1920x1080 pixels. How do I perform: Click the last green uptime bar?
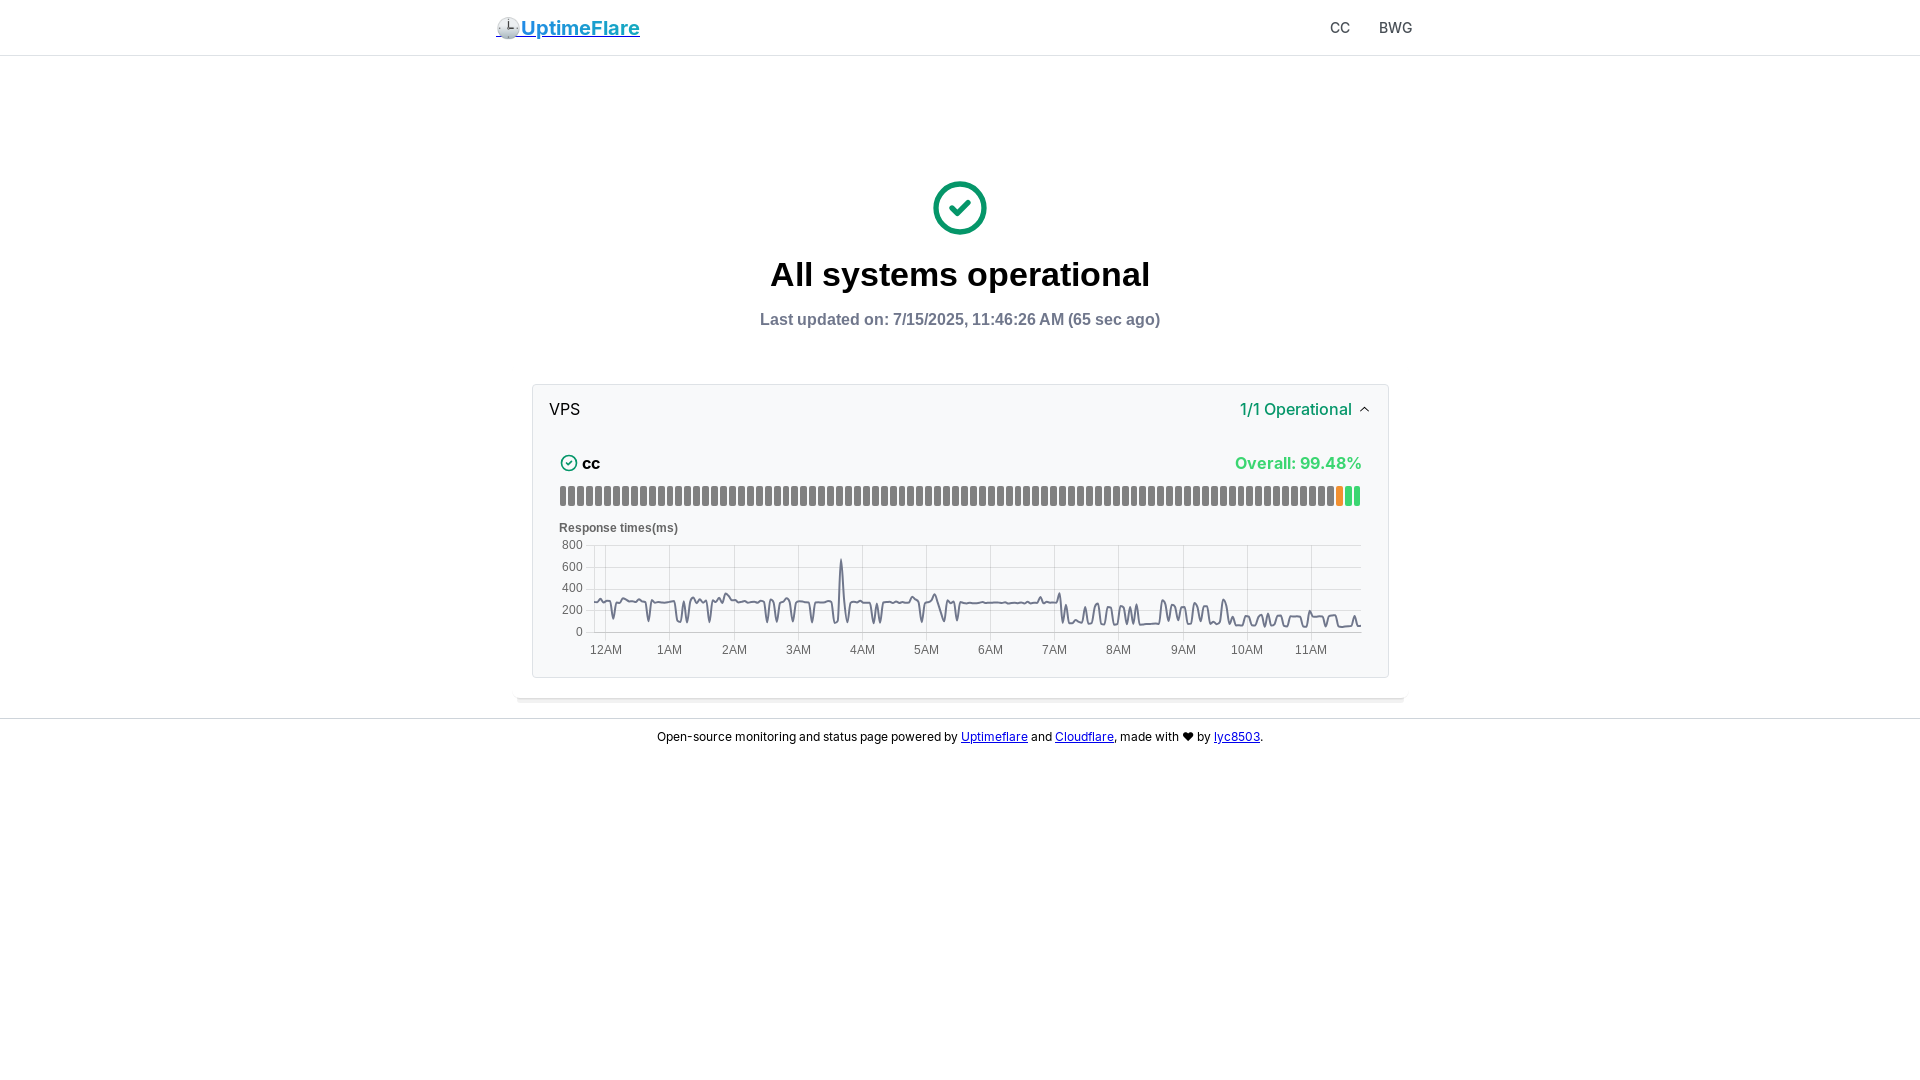[1357, 496]
